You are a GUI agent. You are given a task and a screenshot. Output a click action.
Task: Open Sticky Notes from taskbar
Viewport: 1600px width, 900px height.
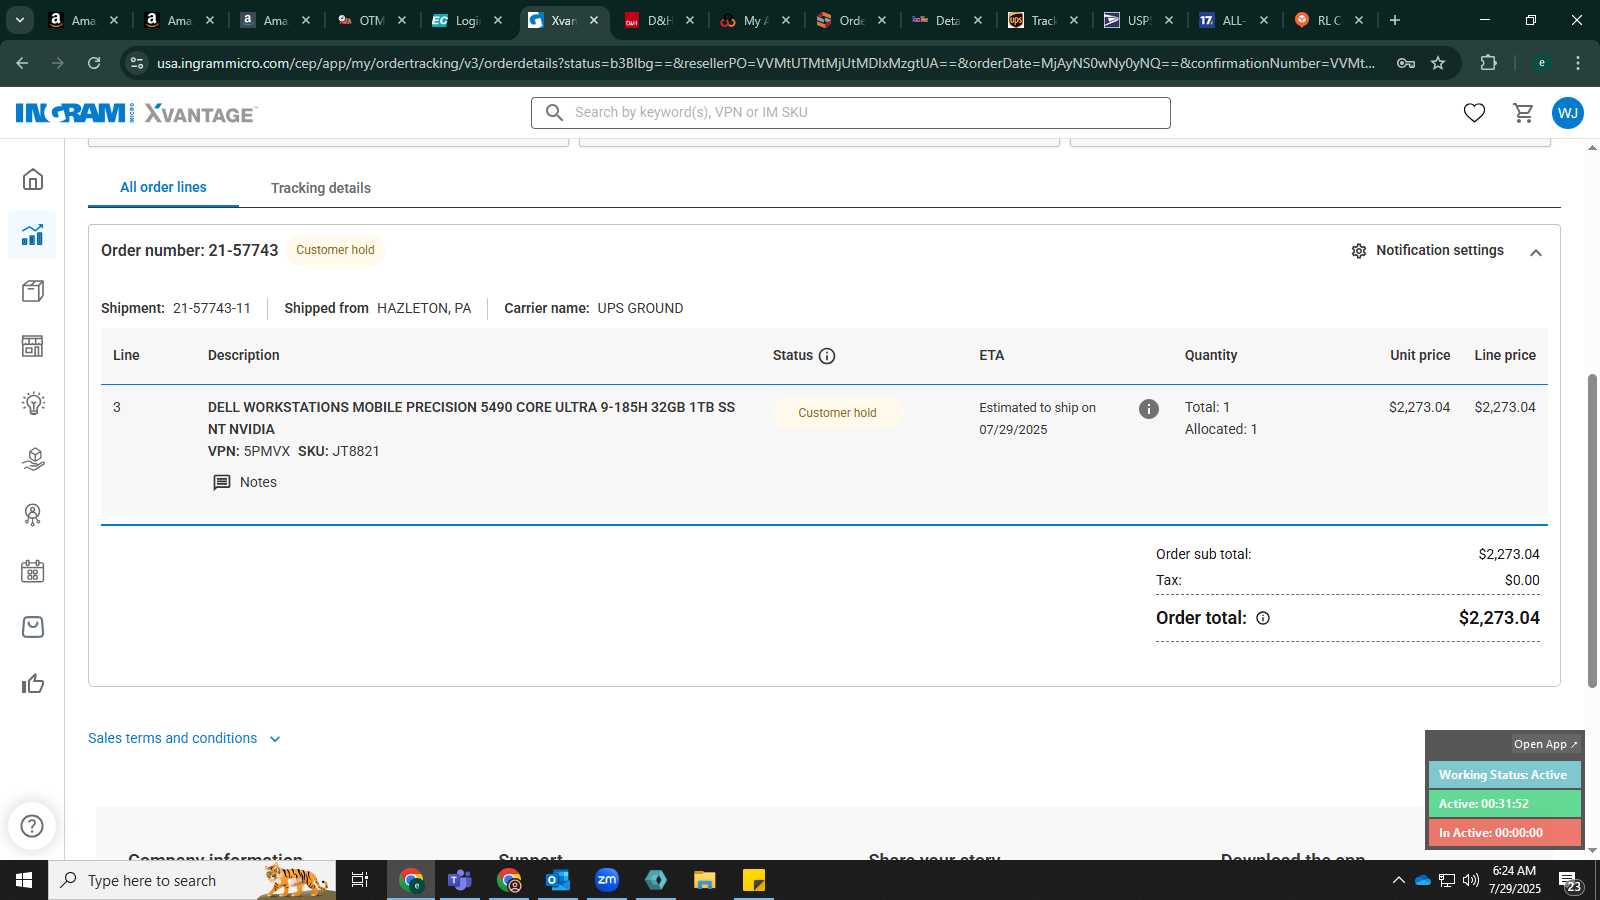[754, 880]
